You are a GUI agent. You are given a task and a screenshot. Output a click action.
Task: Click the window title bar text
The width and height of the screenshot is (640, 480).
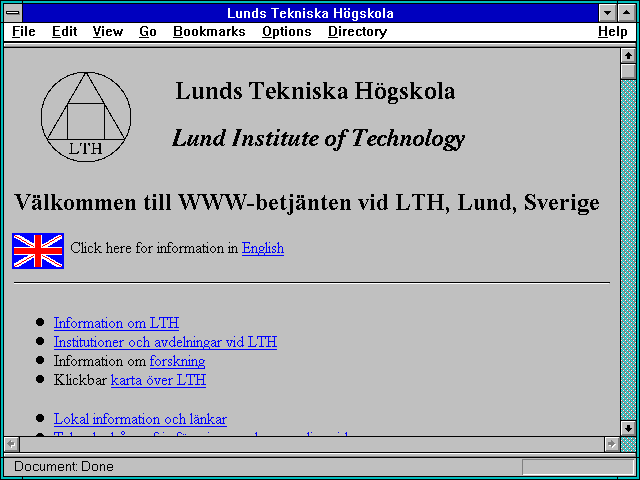pyautogui.click(x=310, y=13)
